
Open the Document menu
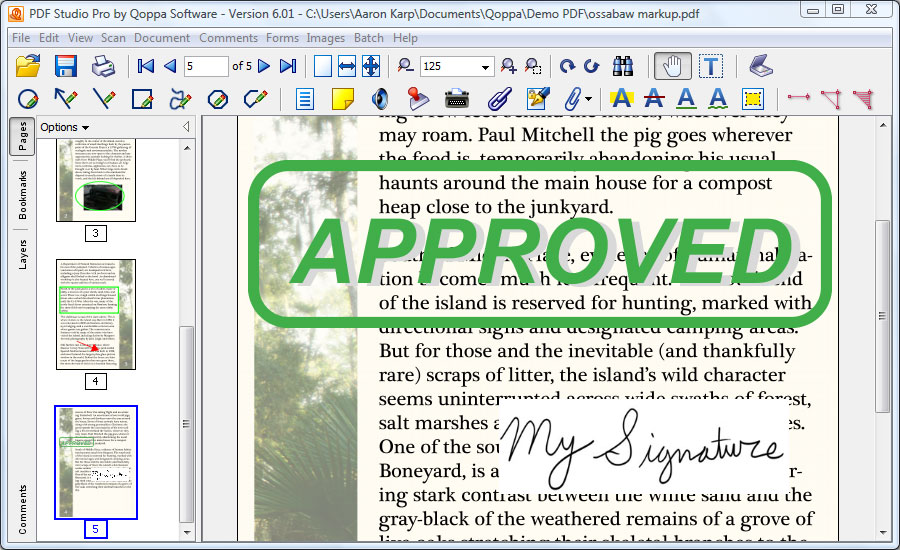click(162, 38)
